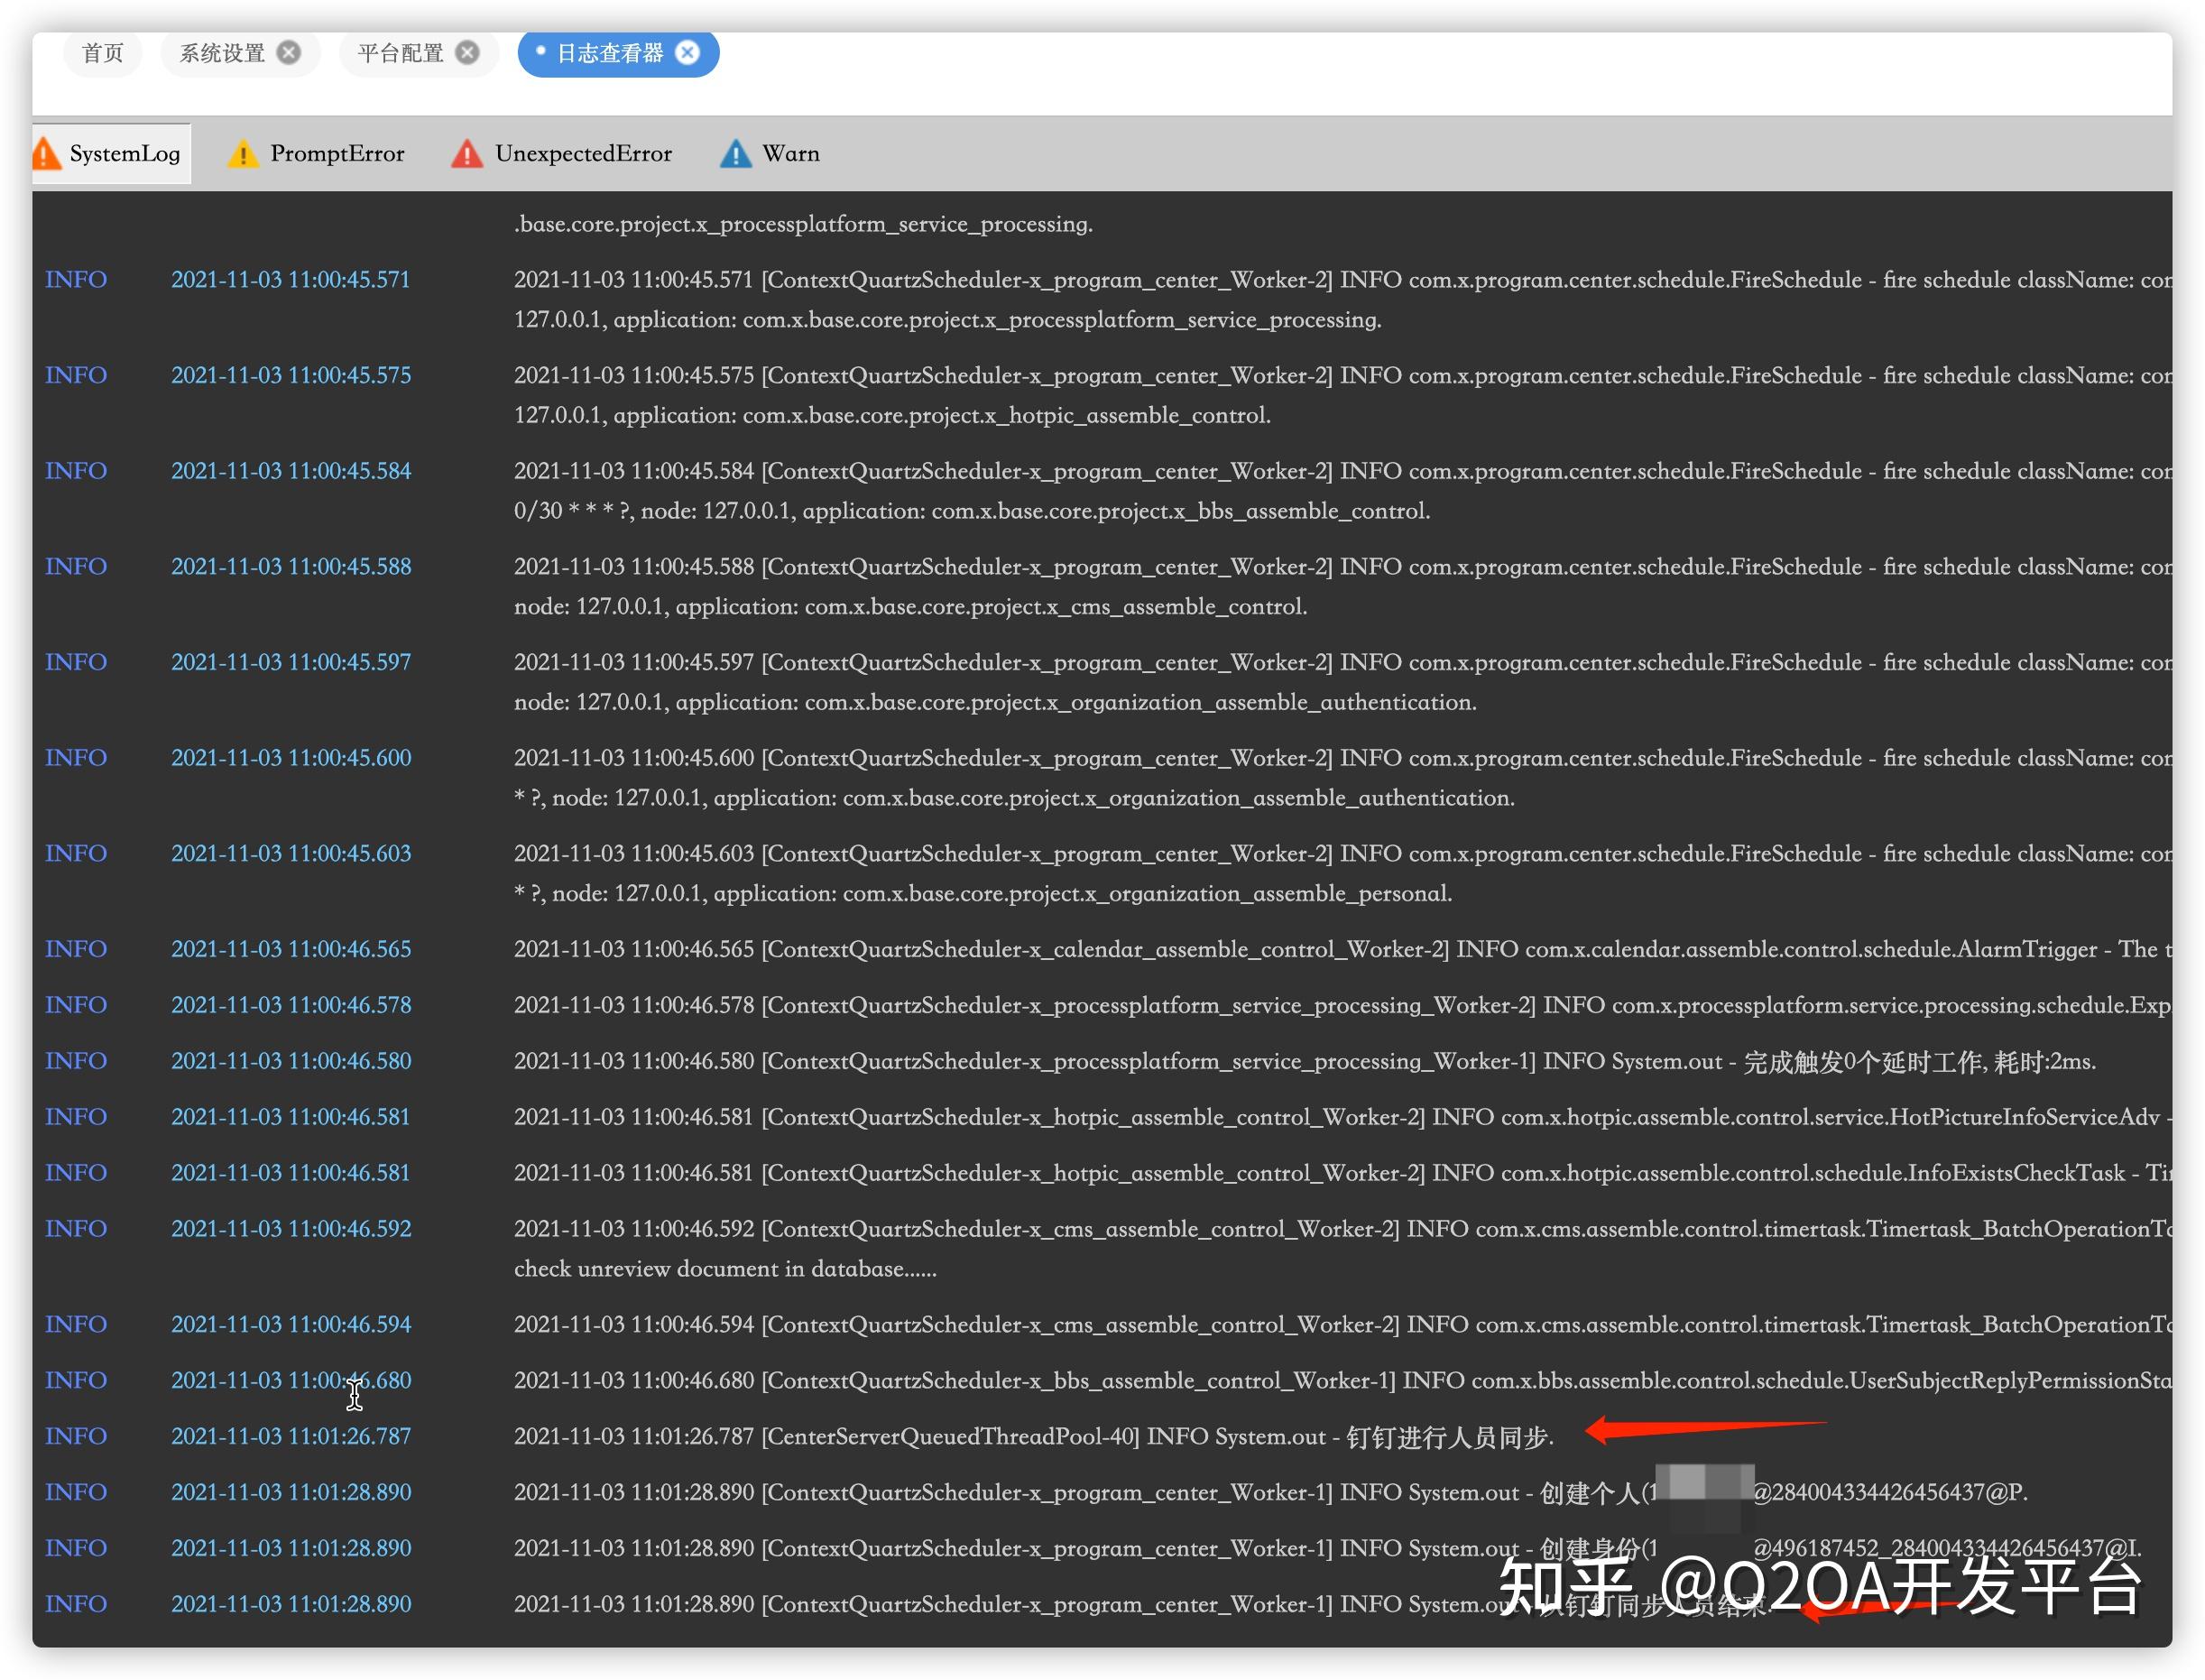The height and width of the screenshot is (1680, 2205).
Task: Open the 系统设置 tab
Action: click(x=222, y=53)
